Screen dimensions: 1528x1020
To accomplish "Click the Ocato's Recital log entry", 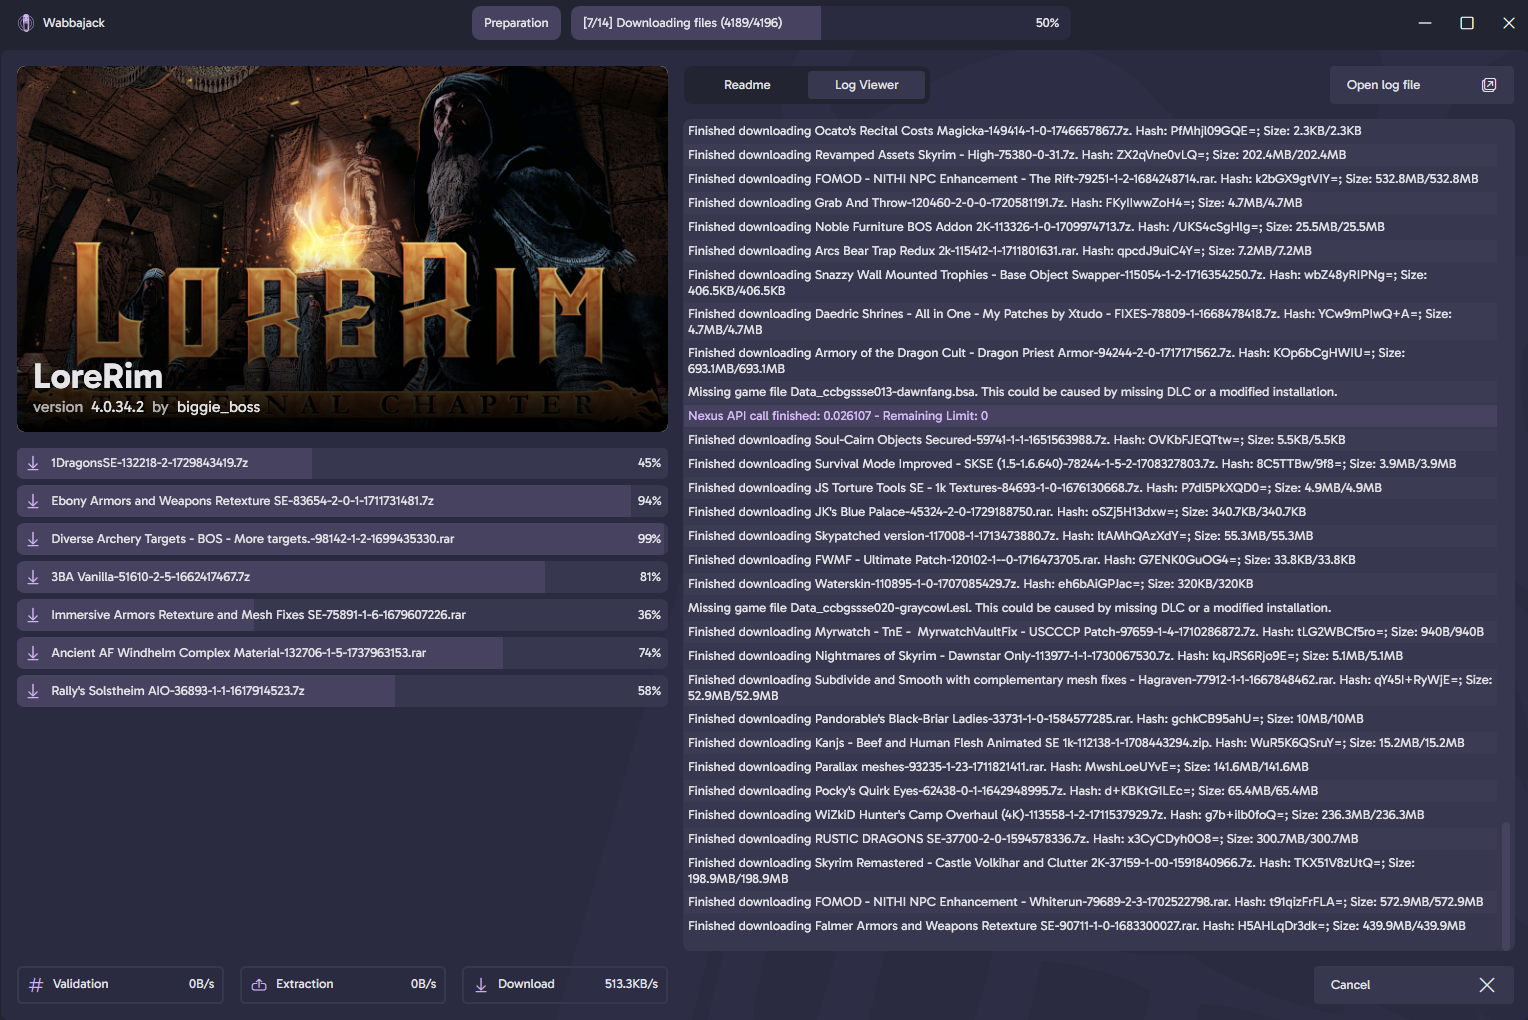I will coord(1090,131).
